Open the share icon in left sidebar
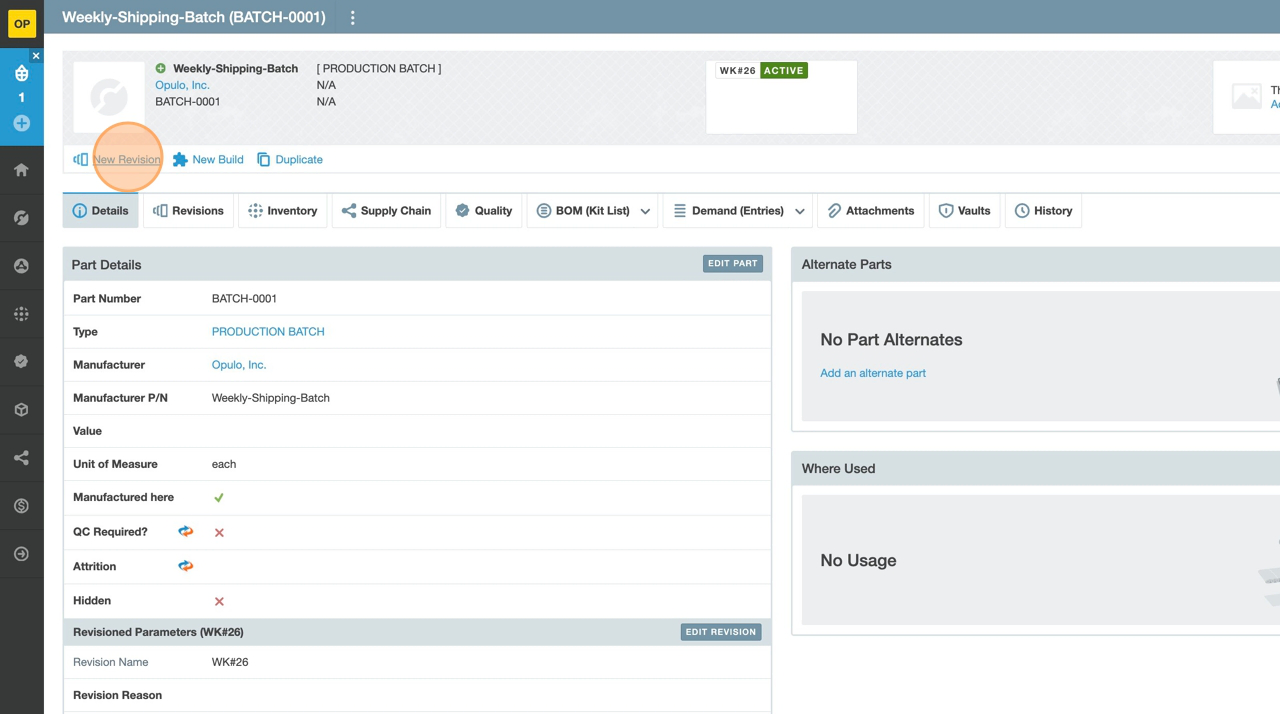This screenshot has width=1280, height=714. pyautogui.click(x=21, y=458)
